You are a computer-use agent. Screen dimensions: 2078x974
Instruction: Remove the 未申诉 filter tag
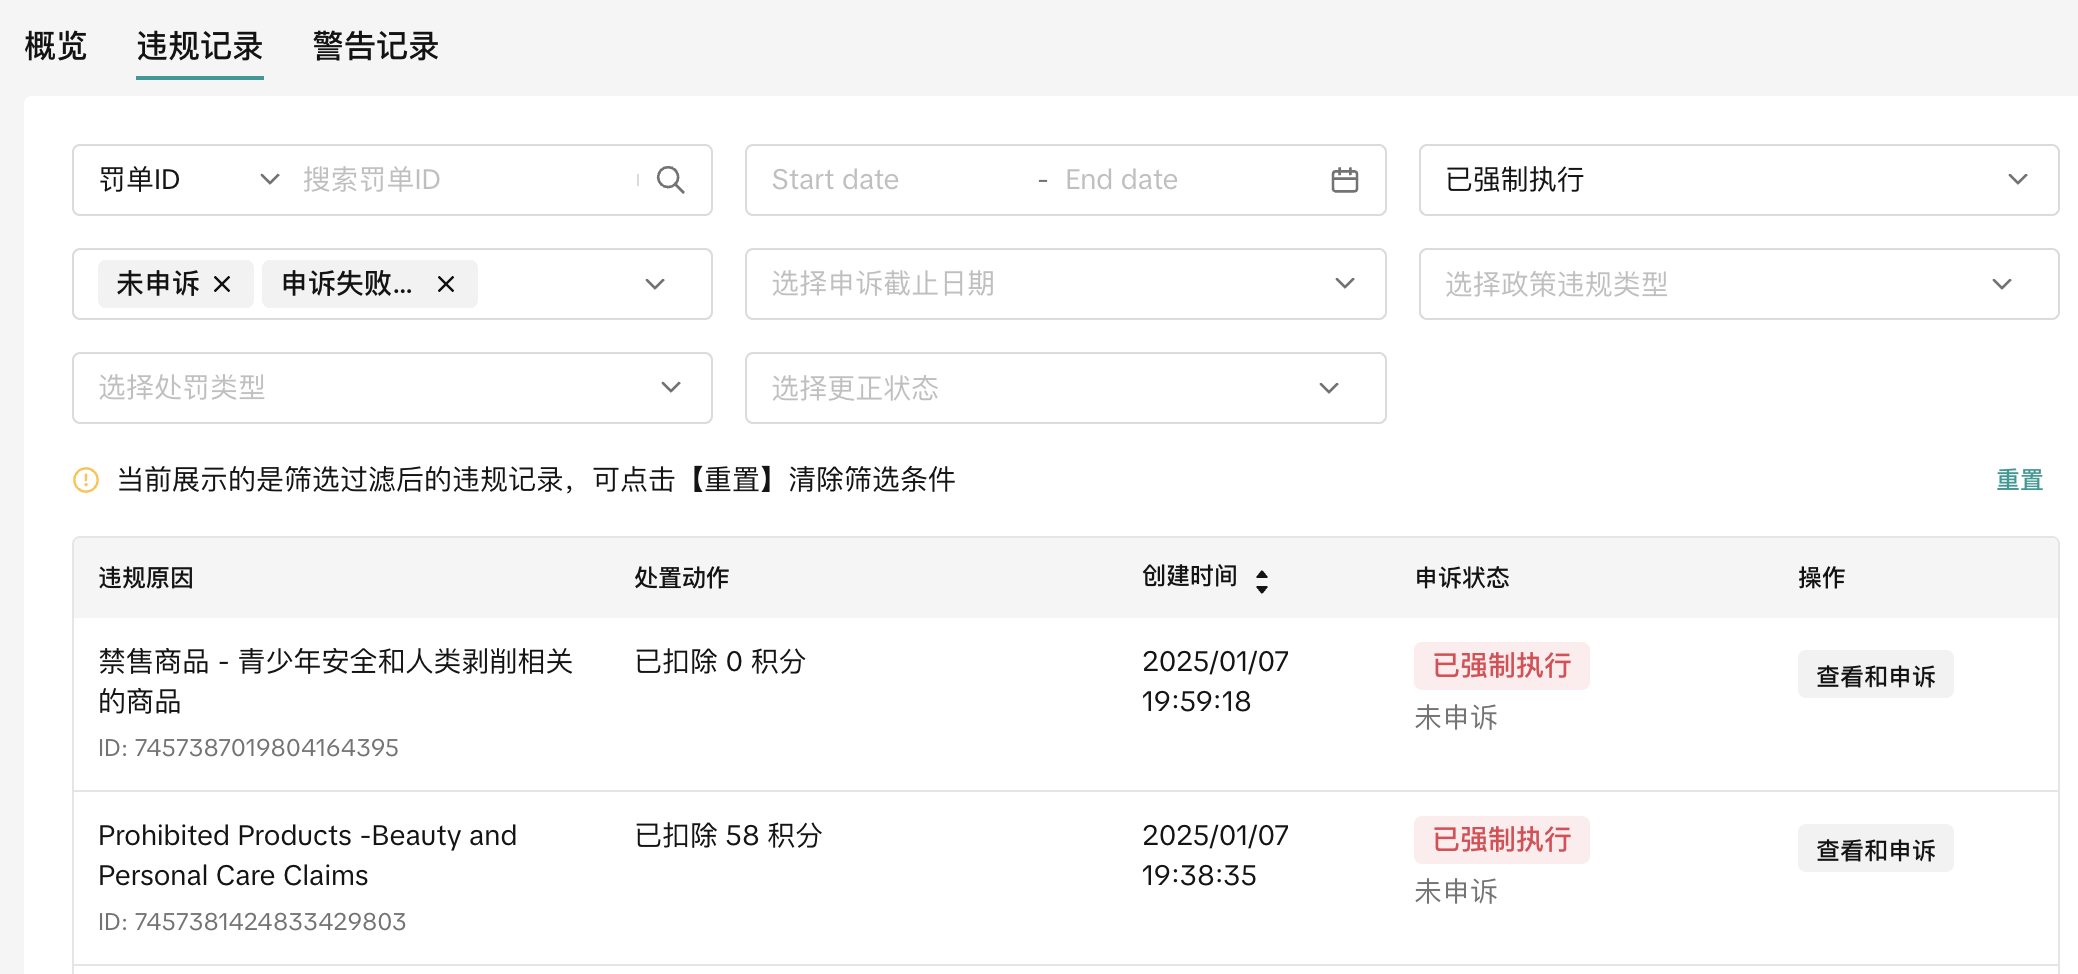point(222,285)
